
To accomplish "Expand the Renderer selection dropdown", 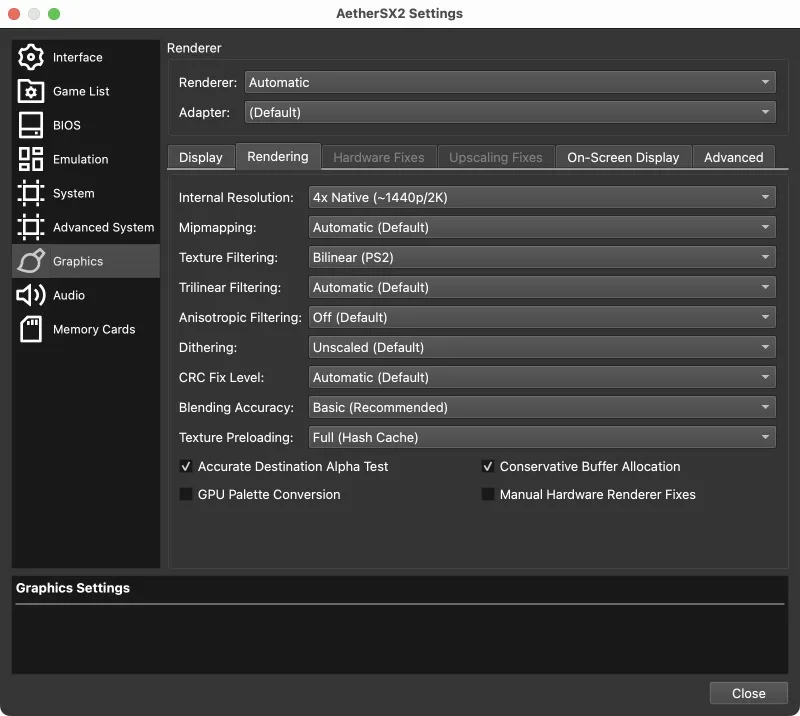I will click(509, 82).
